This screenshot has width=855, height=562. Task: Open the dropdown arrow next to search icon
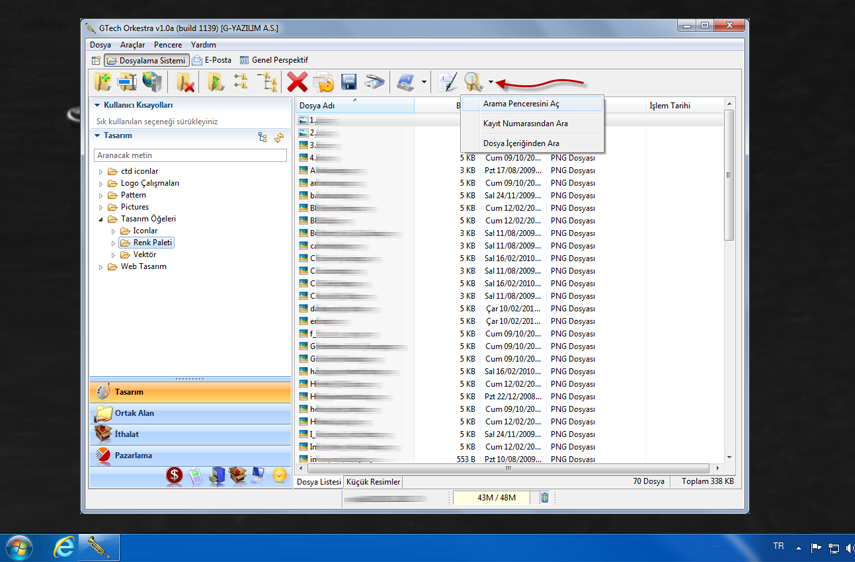490,83
